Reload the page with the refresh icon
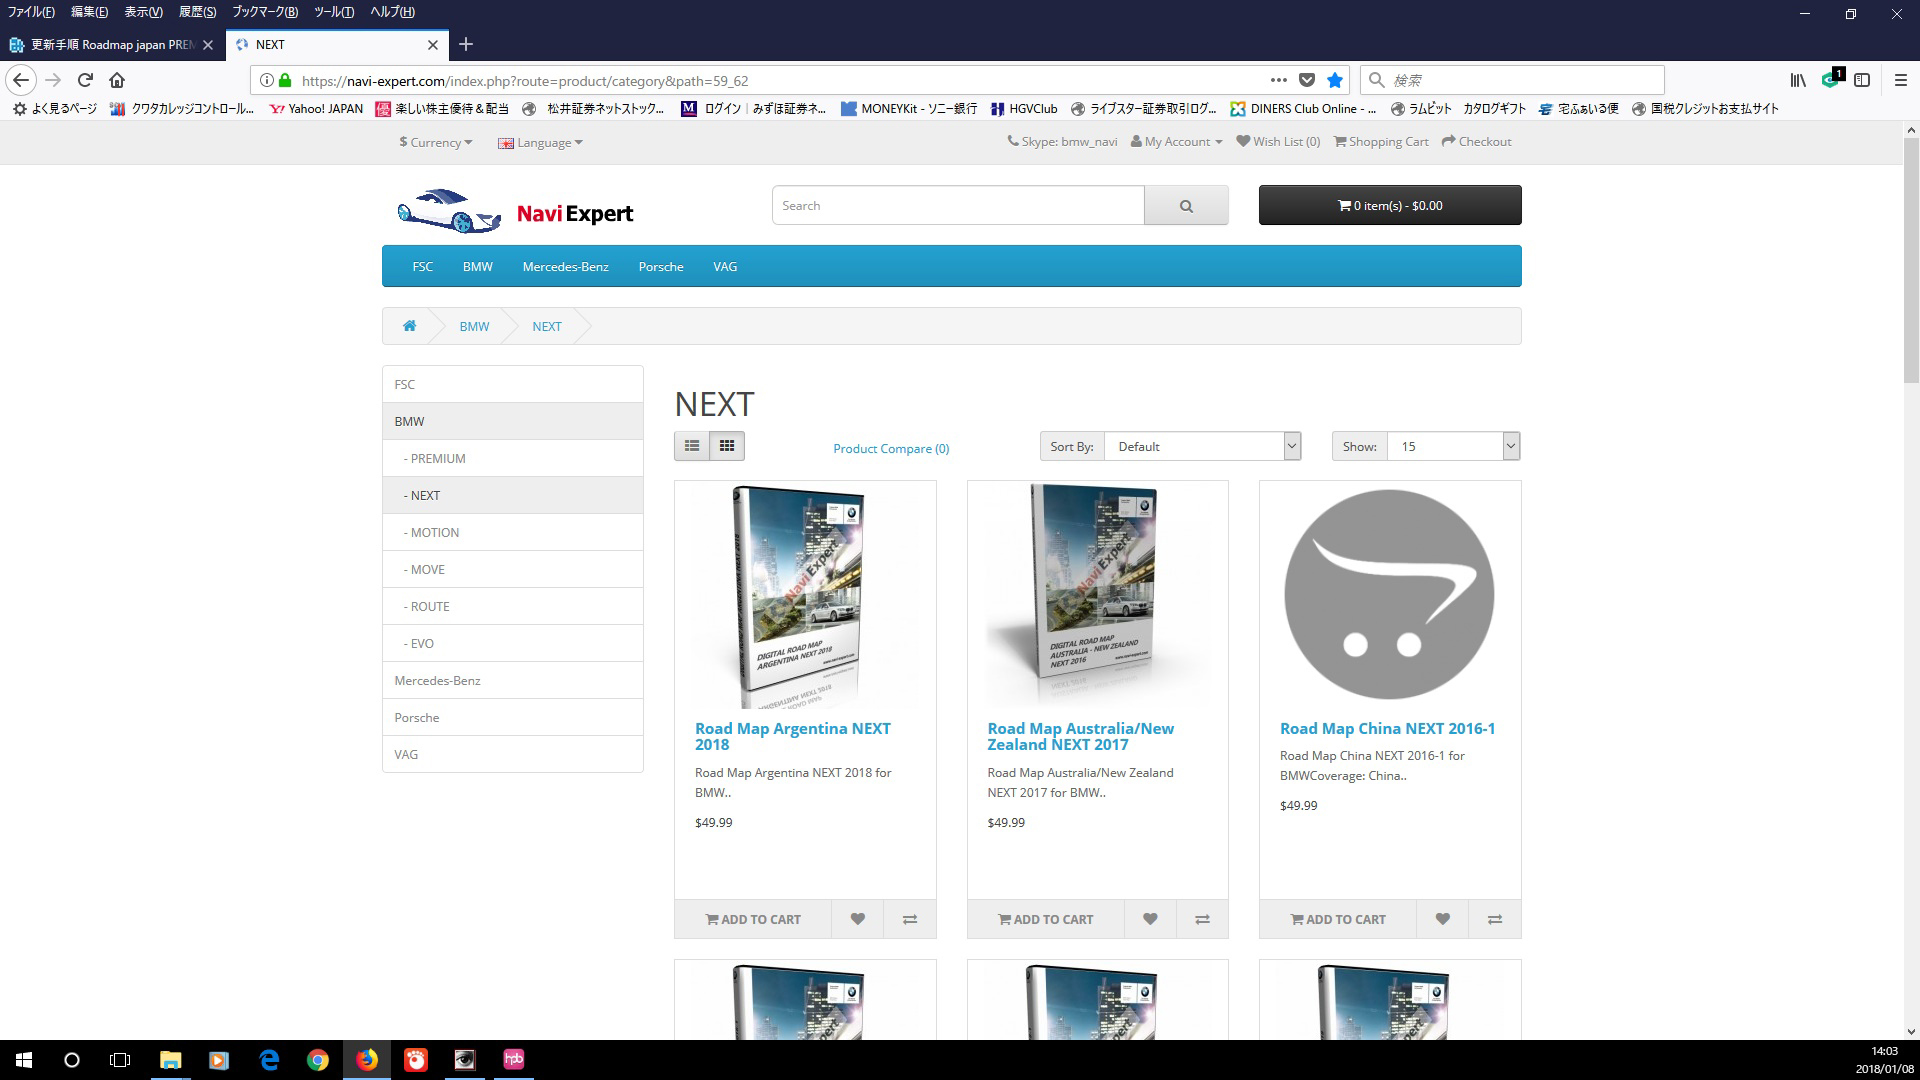The height and width of the screenshot is (1080, 1920). 85,80
